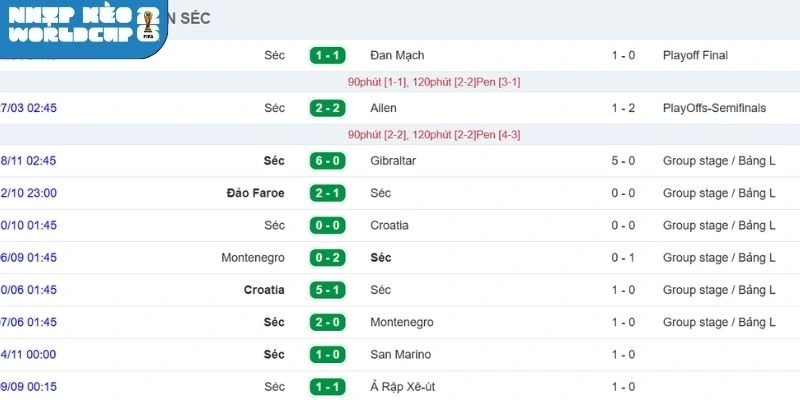Click the 1-1 score badge beside Ả Rập Xê-út
This screenshot has width=800, height=400.
coord(327,387)
